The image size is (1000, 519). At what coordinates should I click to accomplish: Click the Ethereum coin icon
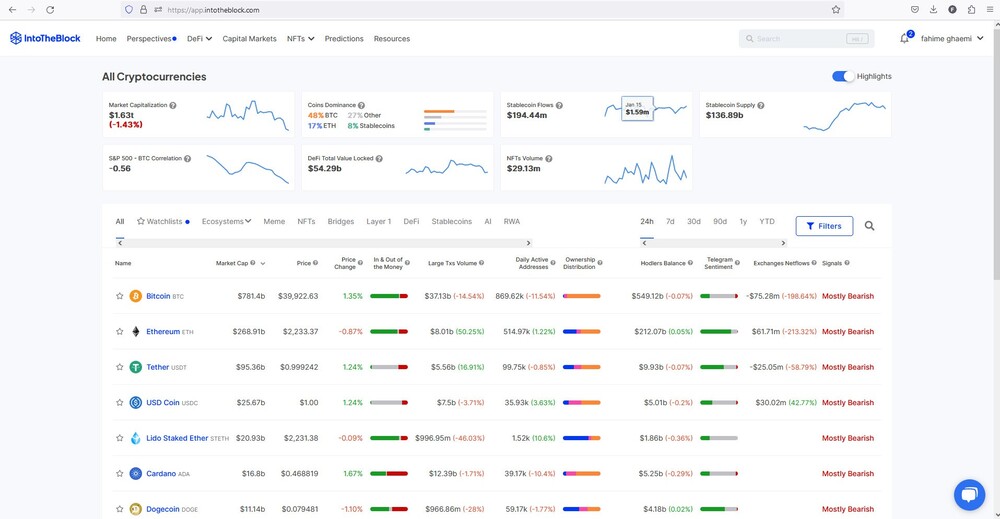coord(135,332)
